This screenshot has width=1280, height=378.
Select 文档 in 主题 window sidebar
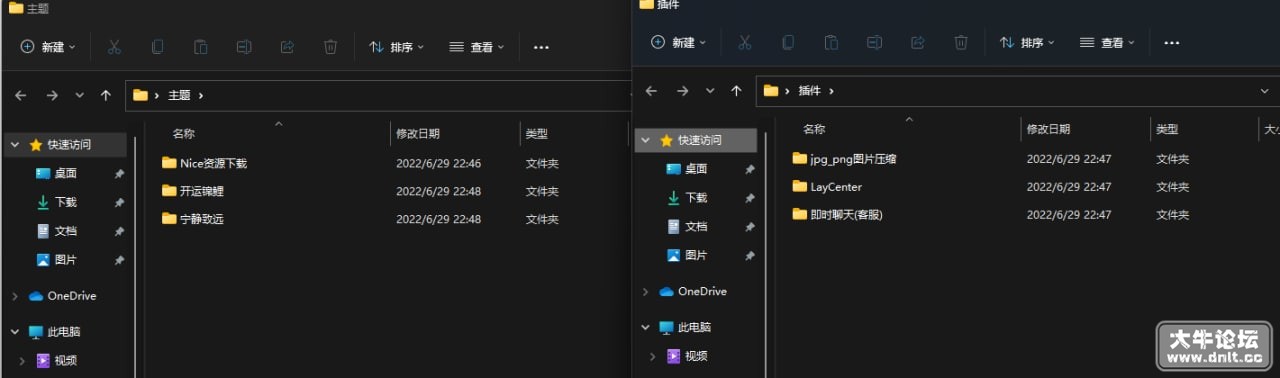[66, 231]
